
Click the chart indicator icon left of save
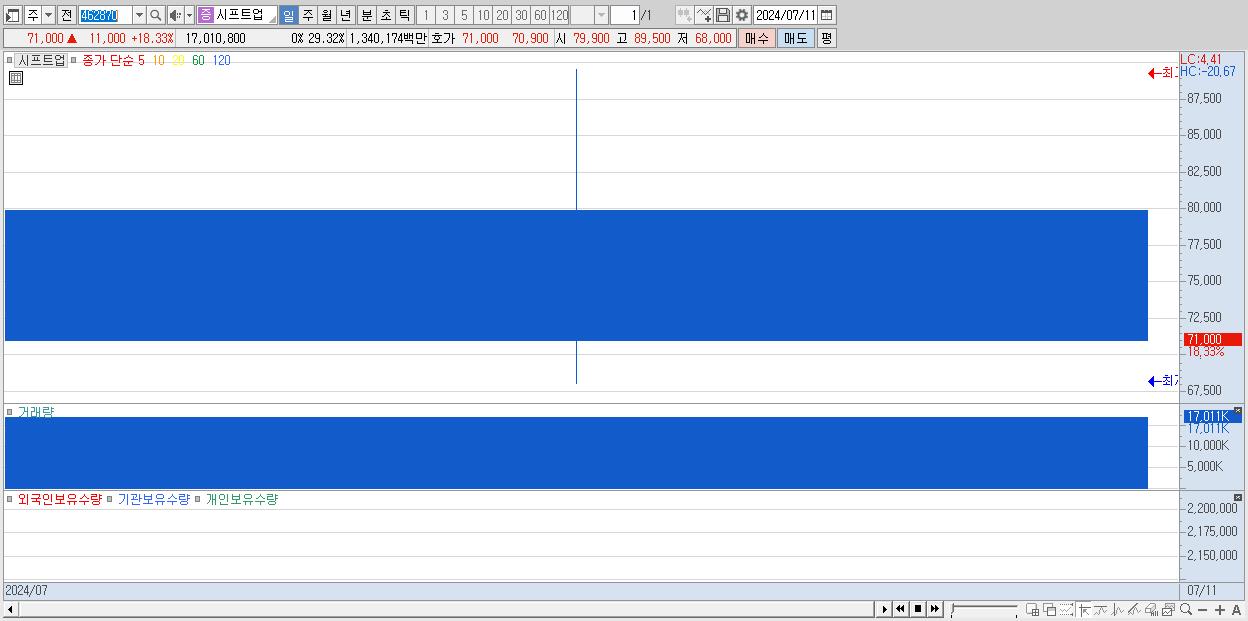tap(704, 15)
